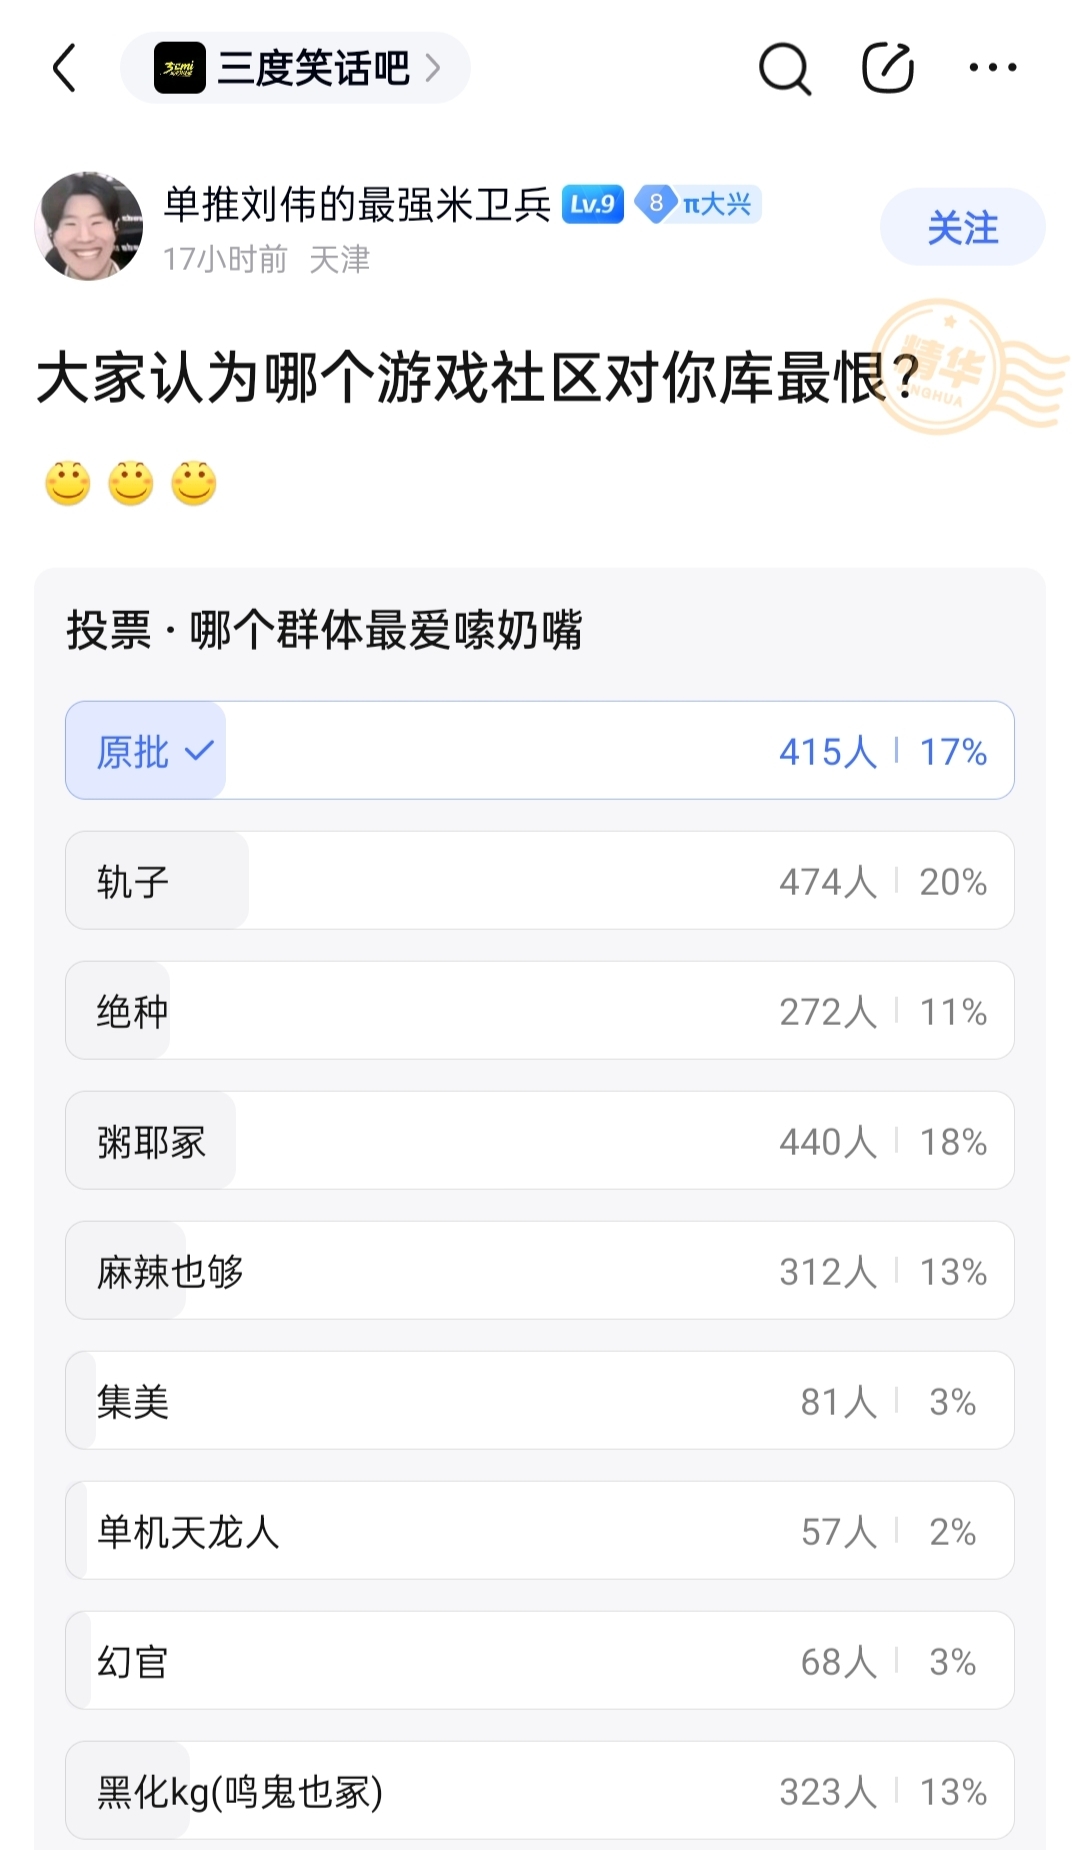This screenshot has width=1074, height=1850.
Task: Tap the Lv.9 level badge
Action: pos(593,204)
